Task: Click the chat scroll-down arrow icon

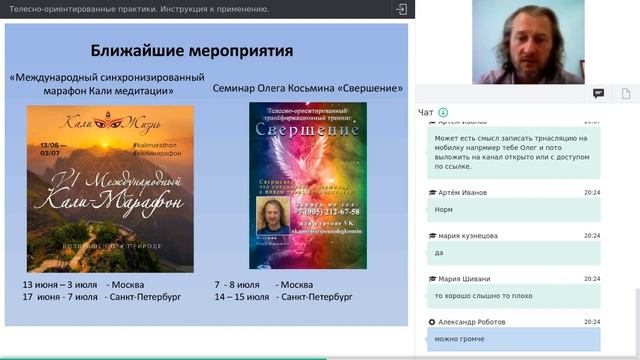Action: tap(443, 112)
